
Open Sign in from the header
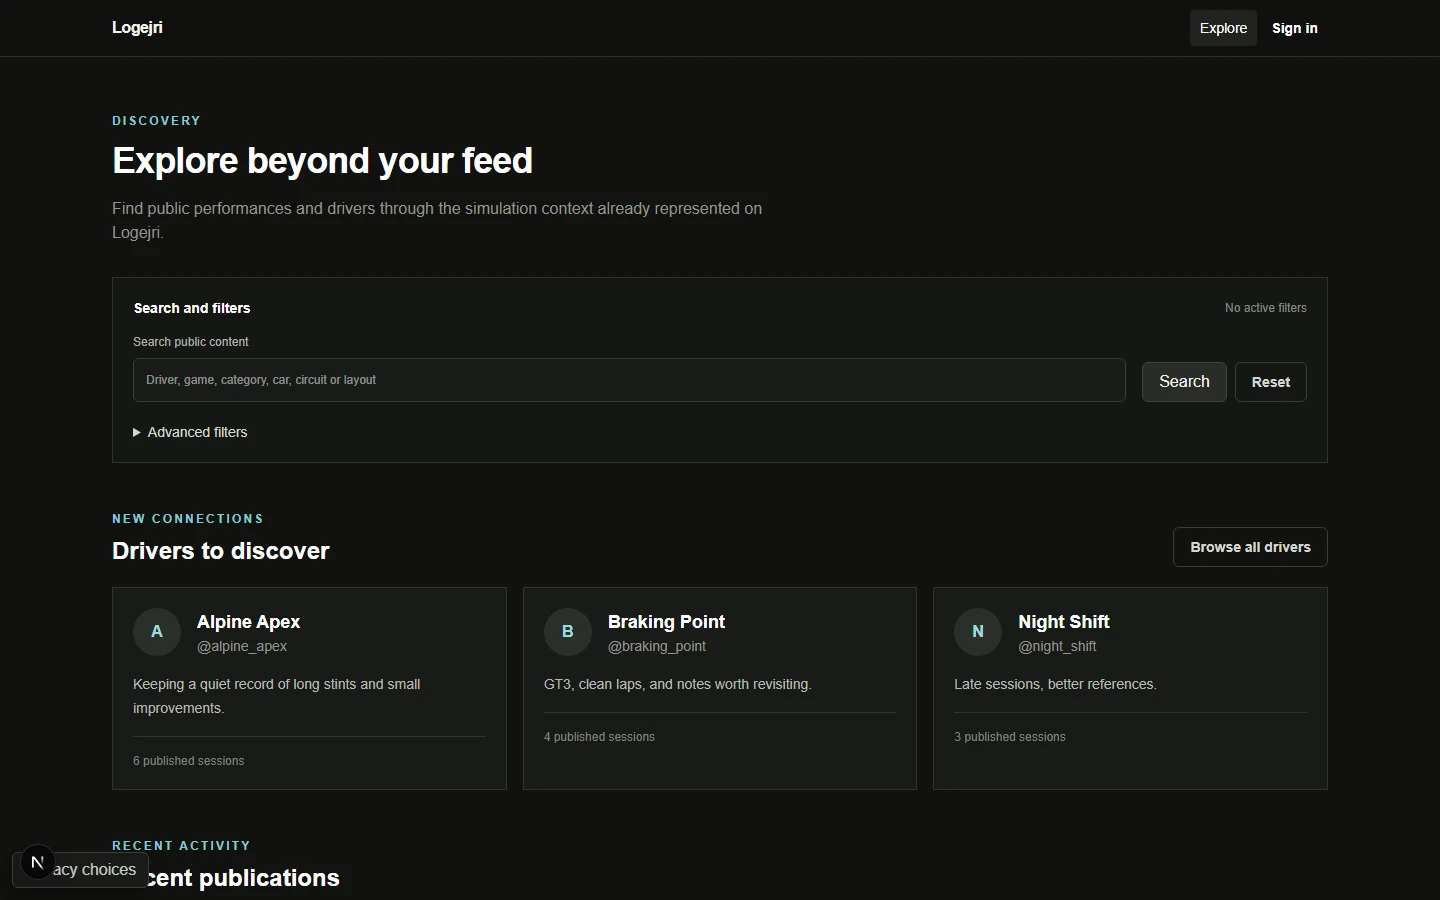tap(1295, 28)
